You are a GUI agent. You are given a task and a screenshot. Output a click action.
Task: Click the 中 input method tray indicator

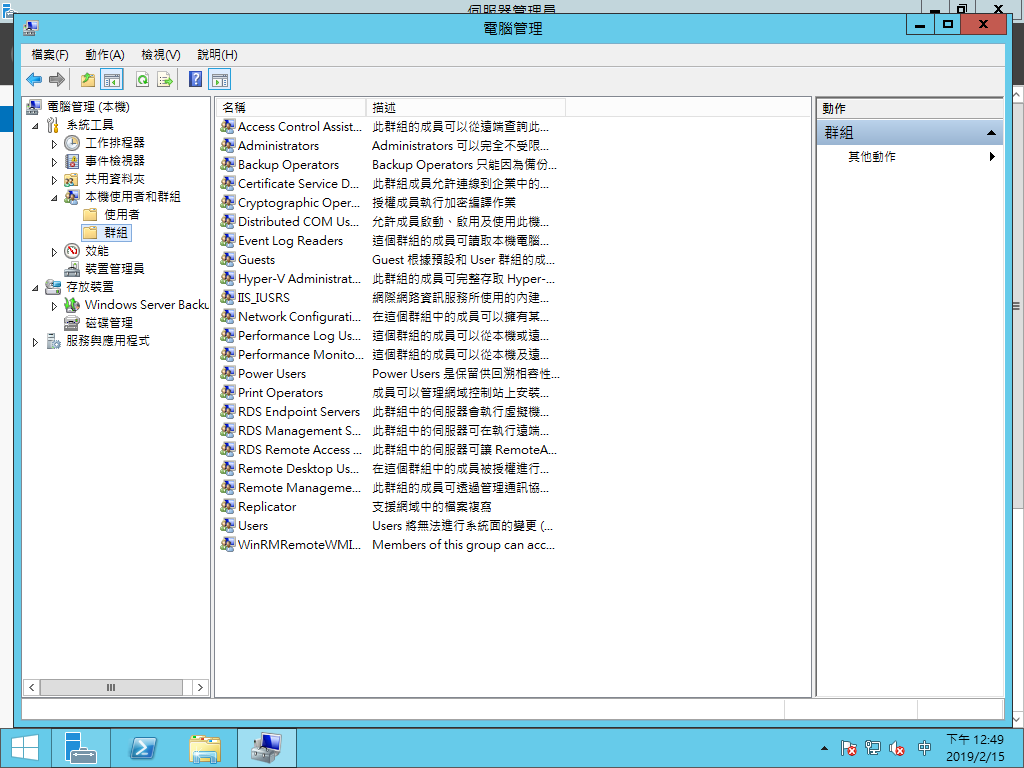click(x=924, y=748)
